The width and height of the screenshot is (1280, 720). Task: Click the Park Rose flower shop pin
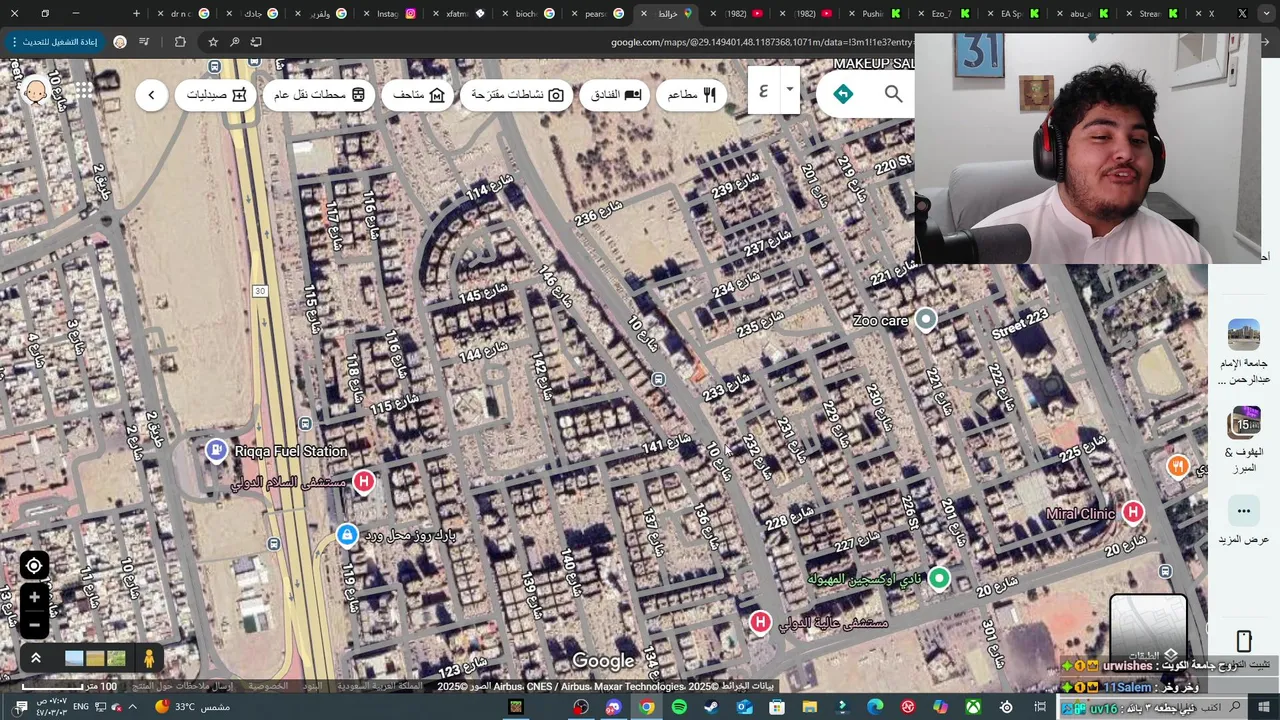tap(347, 535)
